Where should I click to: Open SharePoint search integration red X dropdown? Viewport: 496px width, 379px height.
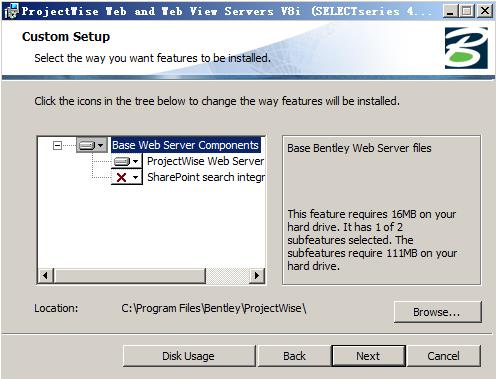click(x=126, y=177)
